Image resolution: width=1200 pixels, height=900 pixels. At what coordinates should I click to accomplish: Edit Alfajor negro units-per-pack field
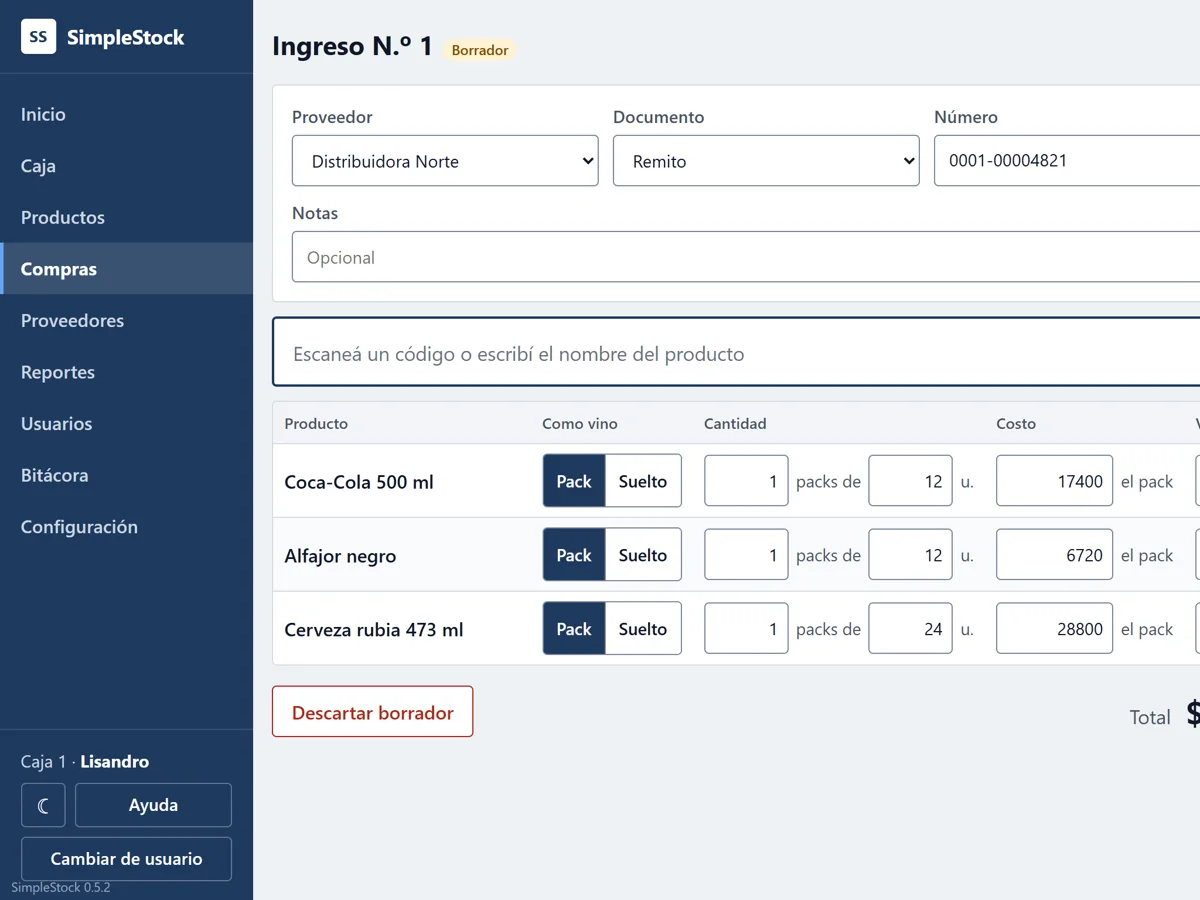click(910, 555)
